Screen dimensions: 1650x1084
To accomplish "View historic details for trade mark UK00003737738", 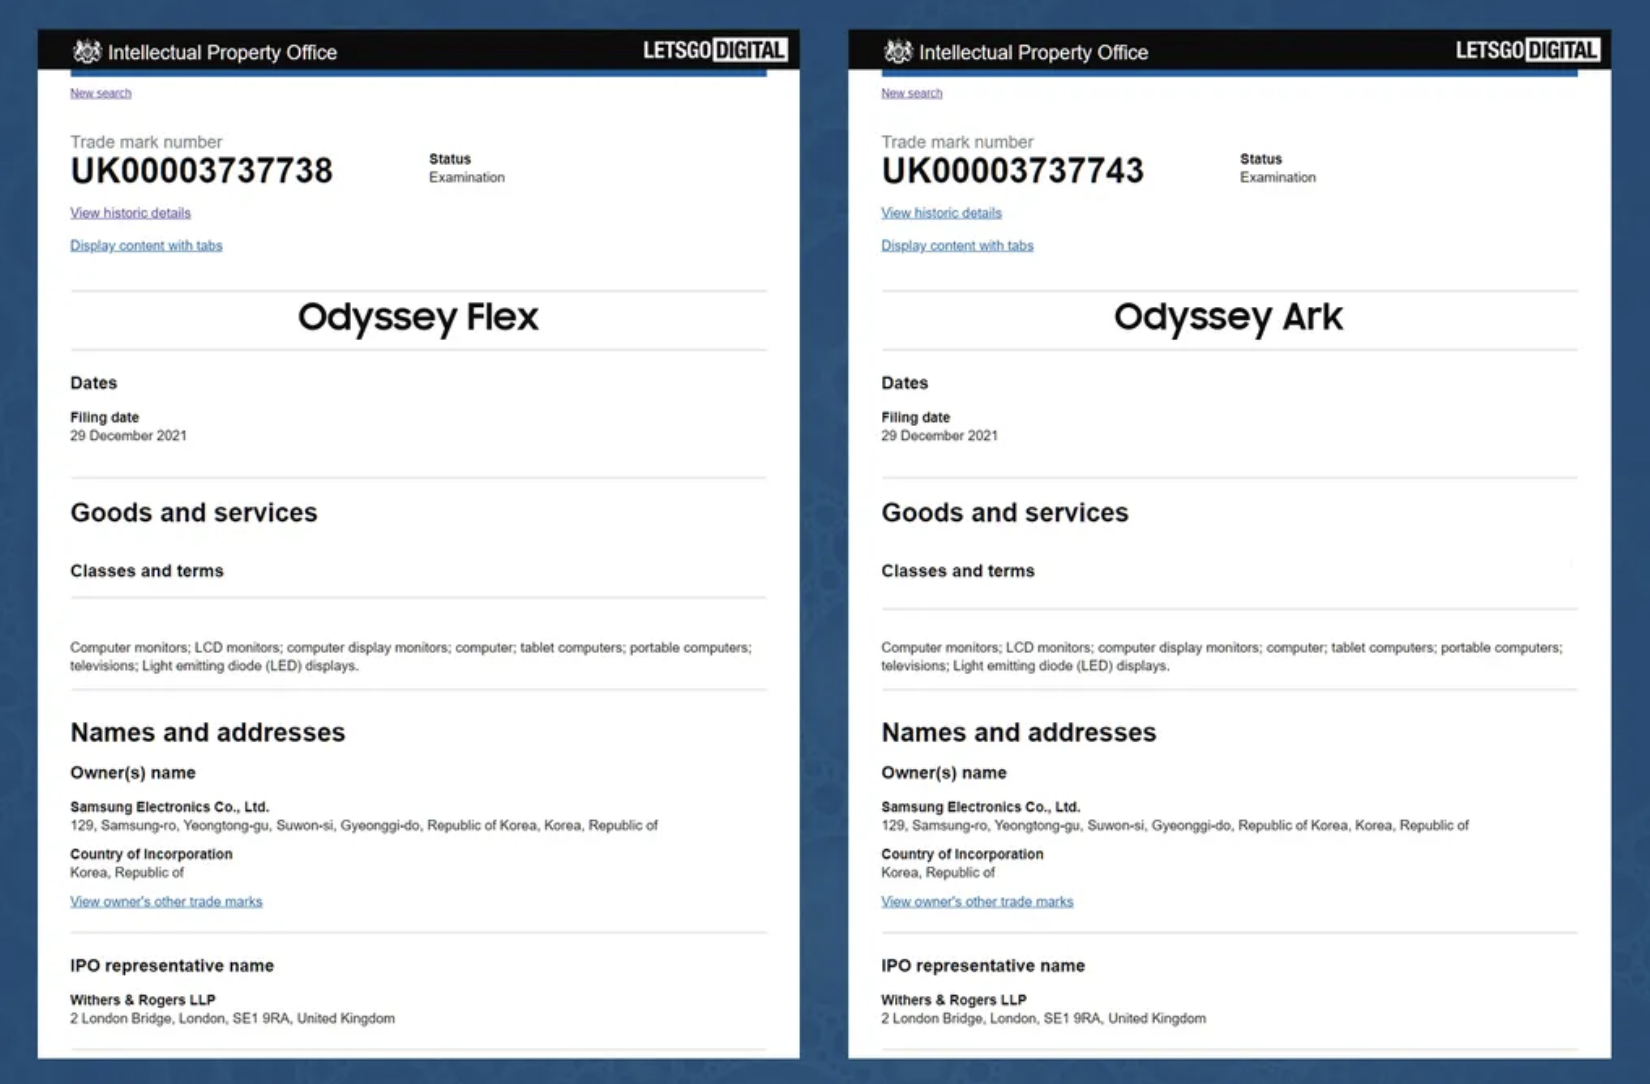I will tap(130, 213).
